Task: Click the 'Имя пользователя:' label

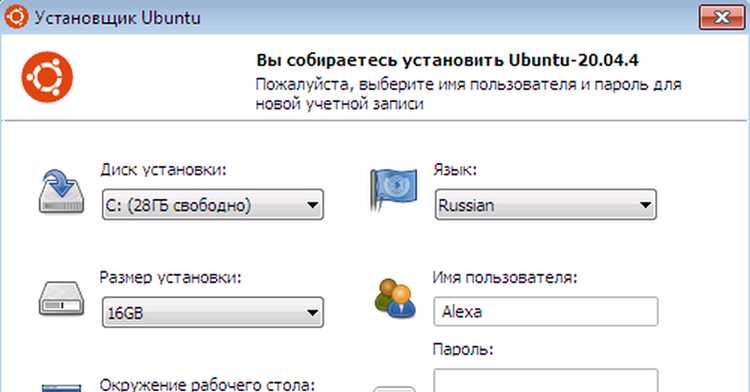Action: click(505, 278)
